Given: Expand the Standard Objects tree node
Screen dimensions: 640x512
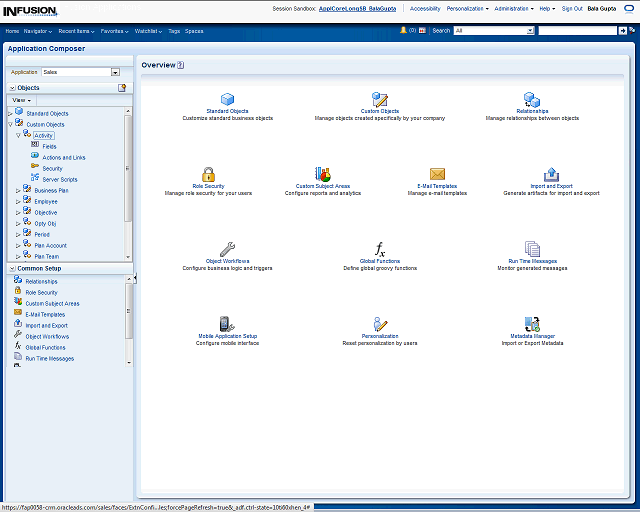Looking at the screenshot, I should point(11,113).
